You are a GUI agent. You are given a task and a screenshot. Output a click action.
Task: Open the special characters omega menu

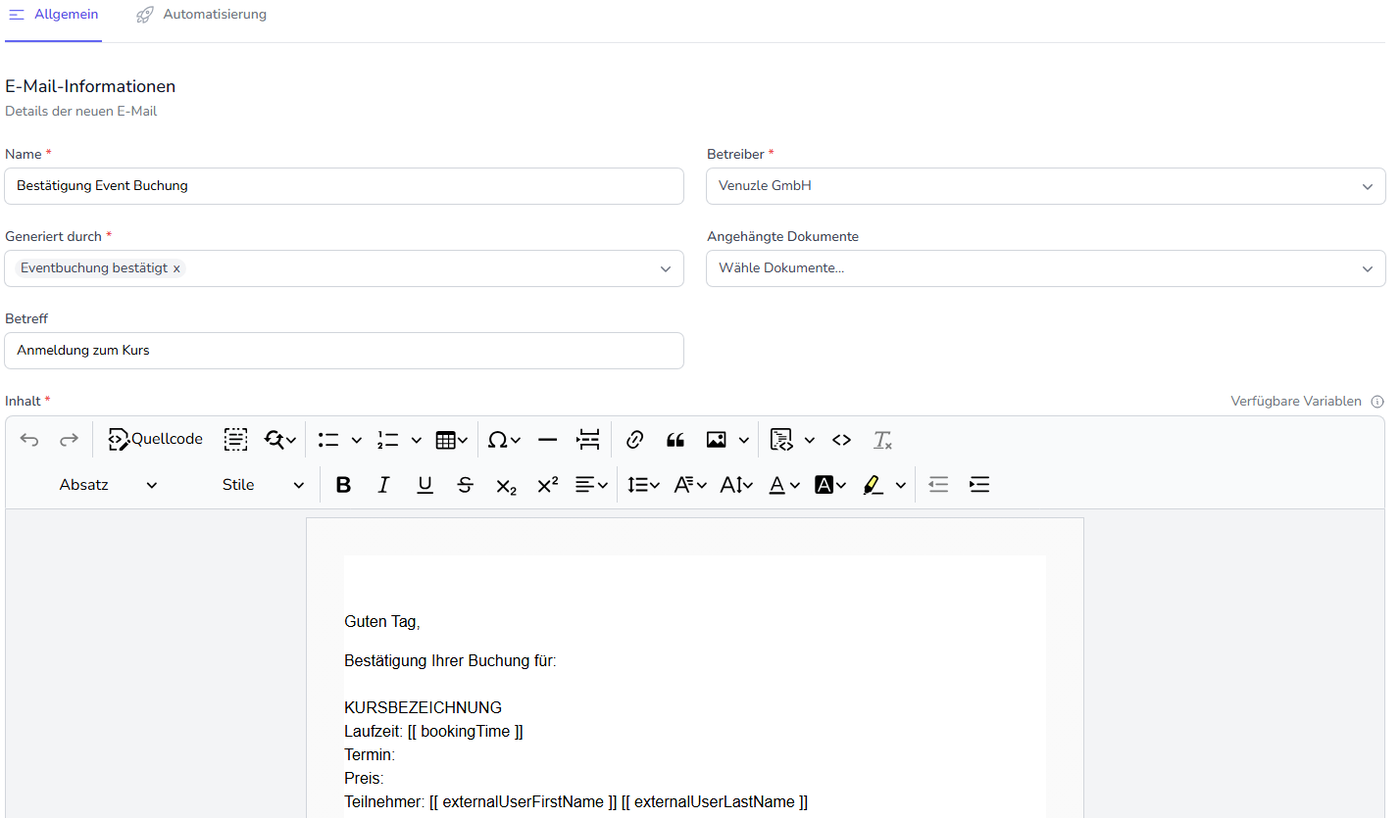pyautogui.click(x=504, y=440)
